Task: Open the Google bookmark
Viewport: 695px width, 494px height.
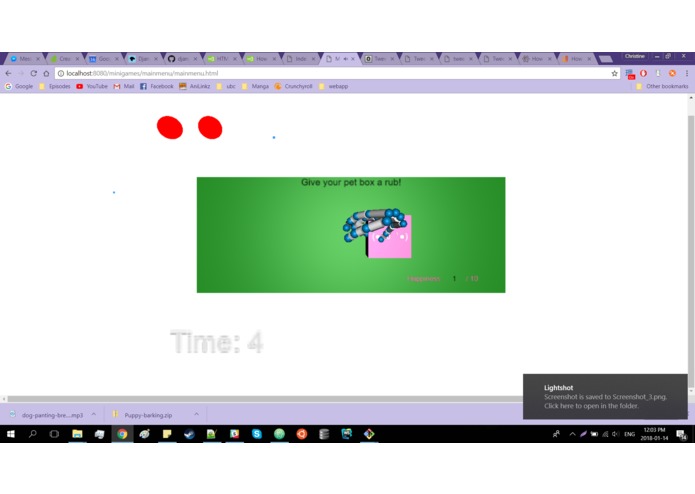Action: [19, 86]
